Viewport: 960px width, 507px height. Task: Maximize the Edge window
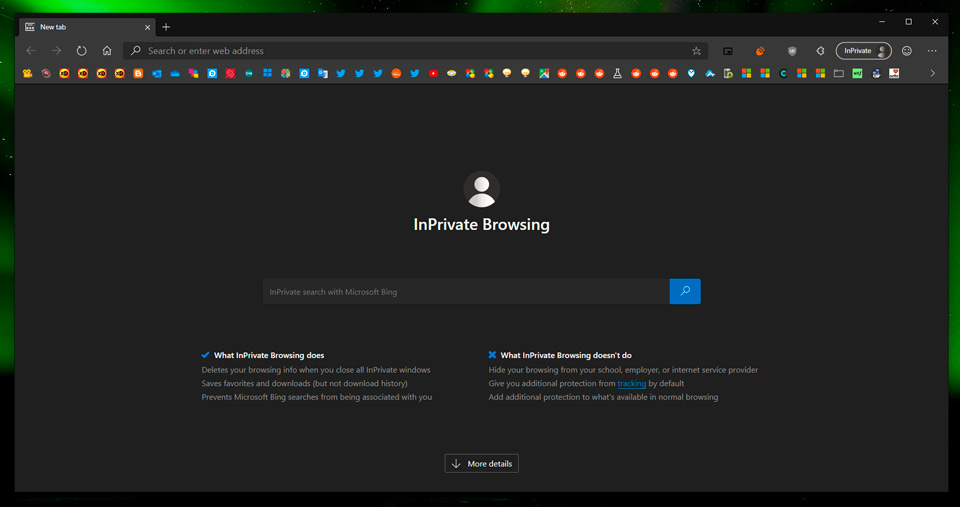tap(909, 22)
